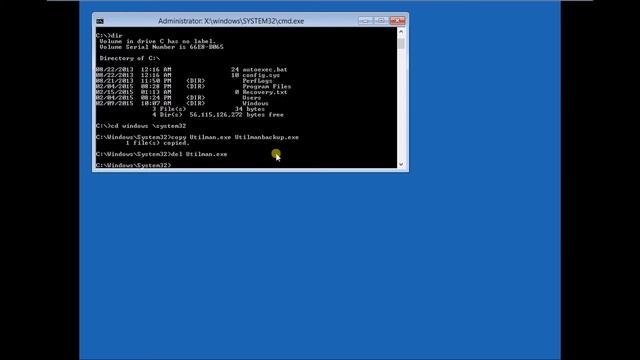Click the cmd.exe title bar text

231,21
